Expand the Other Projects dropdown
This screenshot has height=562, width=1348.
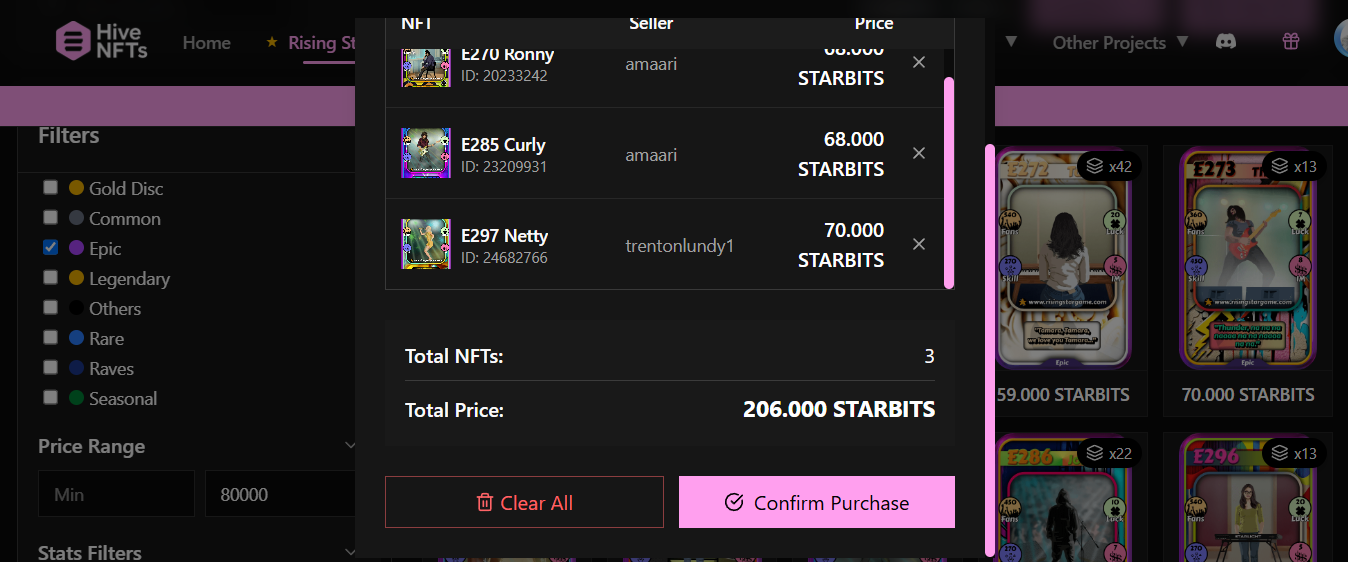pos(1120,42)
